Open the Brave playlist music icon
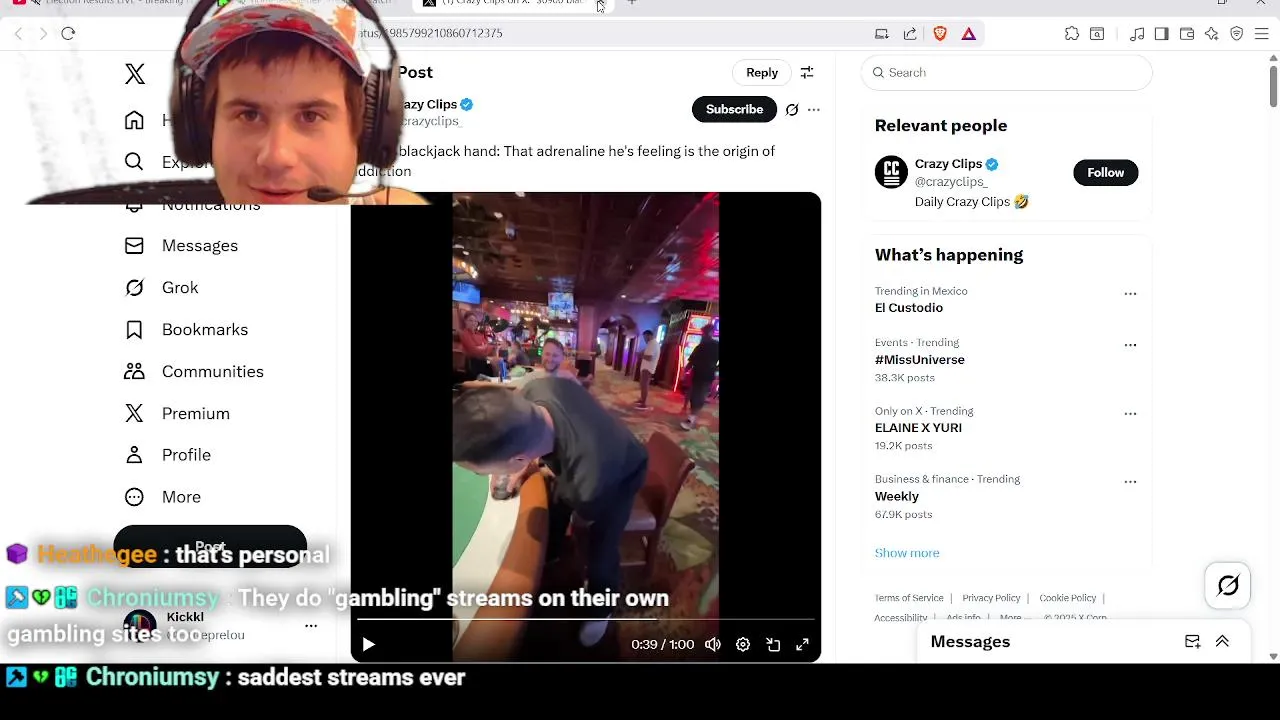Screen dimensions: 1280x720 1137,34
